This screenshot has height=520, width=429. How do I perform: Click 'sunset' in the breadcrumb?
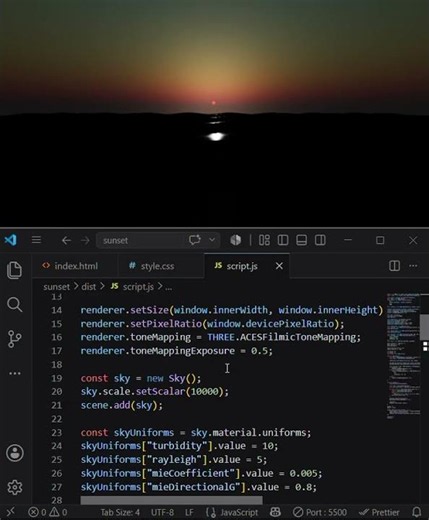click(x=57, y=287)
